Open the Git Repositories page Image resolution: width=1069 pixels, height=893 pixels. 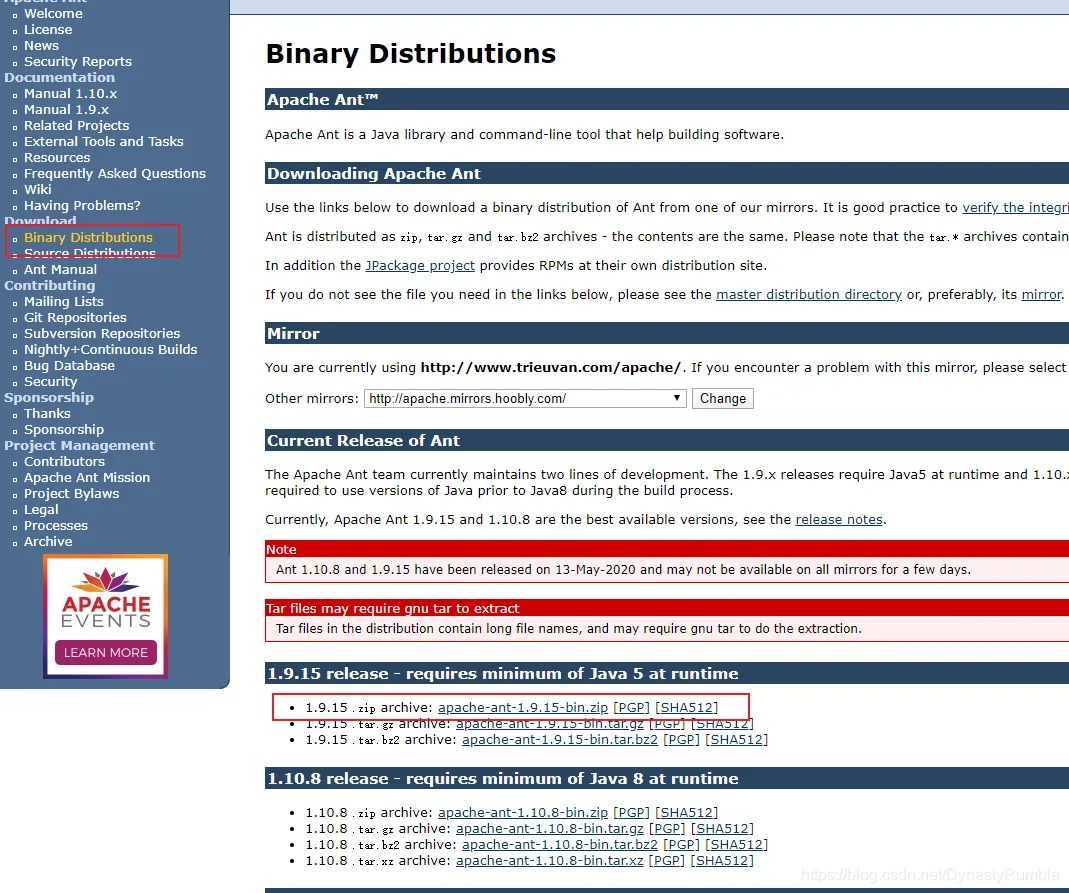coord(75,317)
